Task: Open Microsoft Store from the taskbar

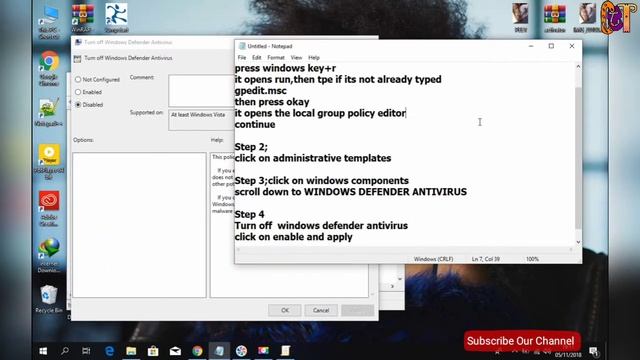Action: point(153,351)
